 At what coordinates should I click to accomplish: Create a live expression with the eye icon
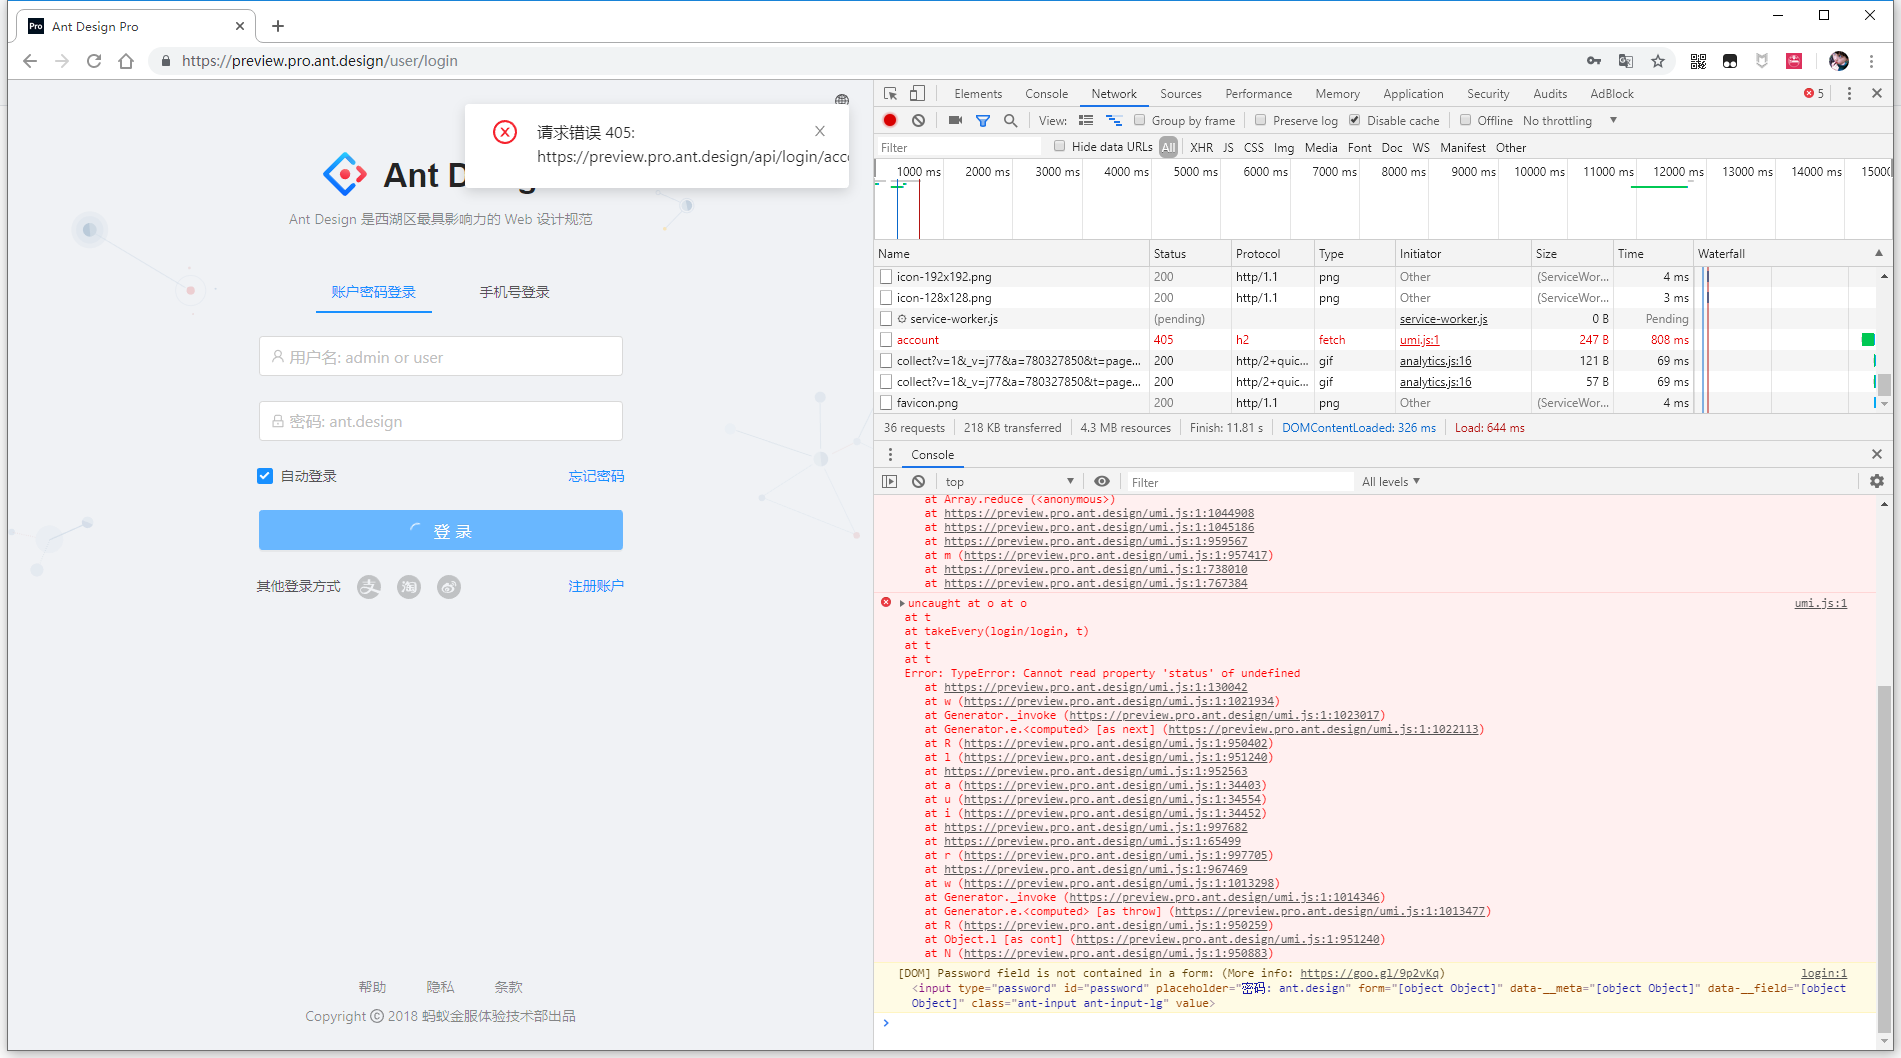(1102, 481)
